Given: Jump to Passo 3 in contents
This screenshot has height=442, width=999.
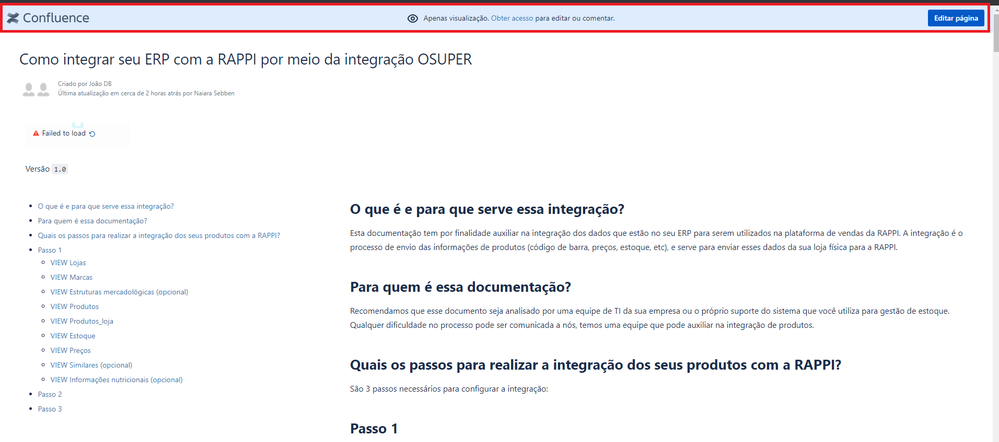Looking at the screenshot, I should coord(50,409).
